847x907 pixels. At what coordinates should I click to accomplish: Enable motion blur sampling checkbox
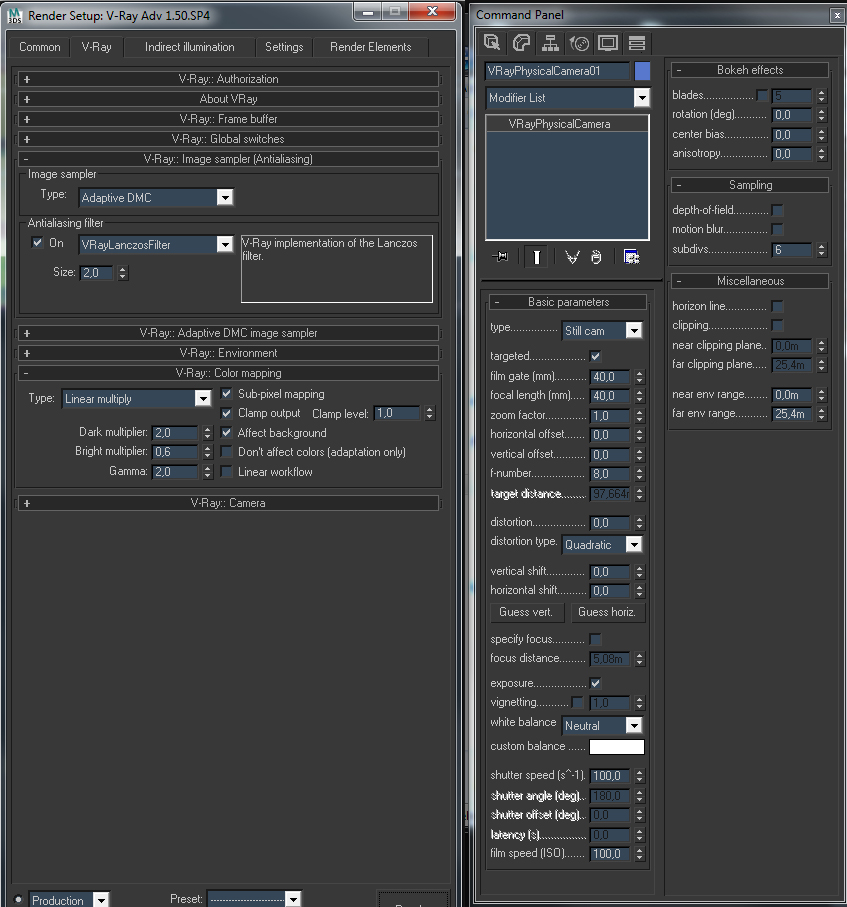[778, 230]
